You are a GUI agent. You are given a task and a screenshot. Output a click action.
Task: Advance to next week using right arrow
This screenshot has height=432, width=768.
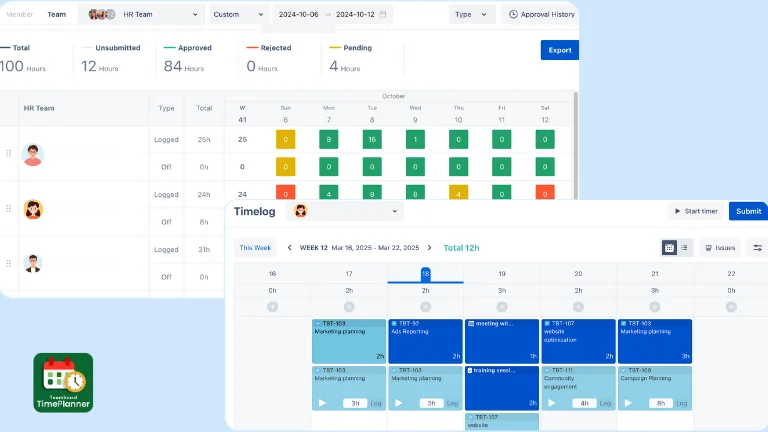[x=430, y=248]
